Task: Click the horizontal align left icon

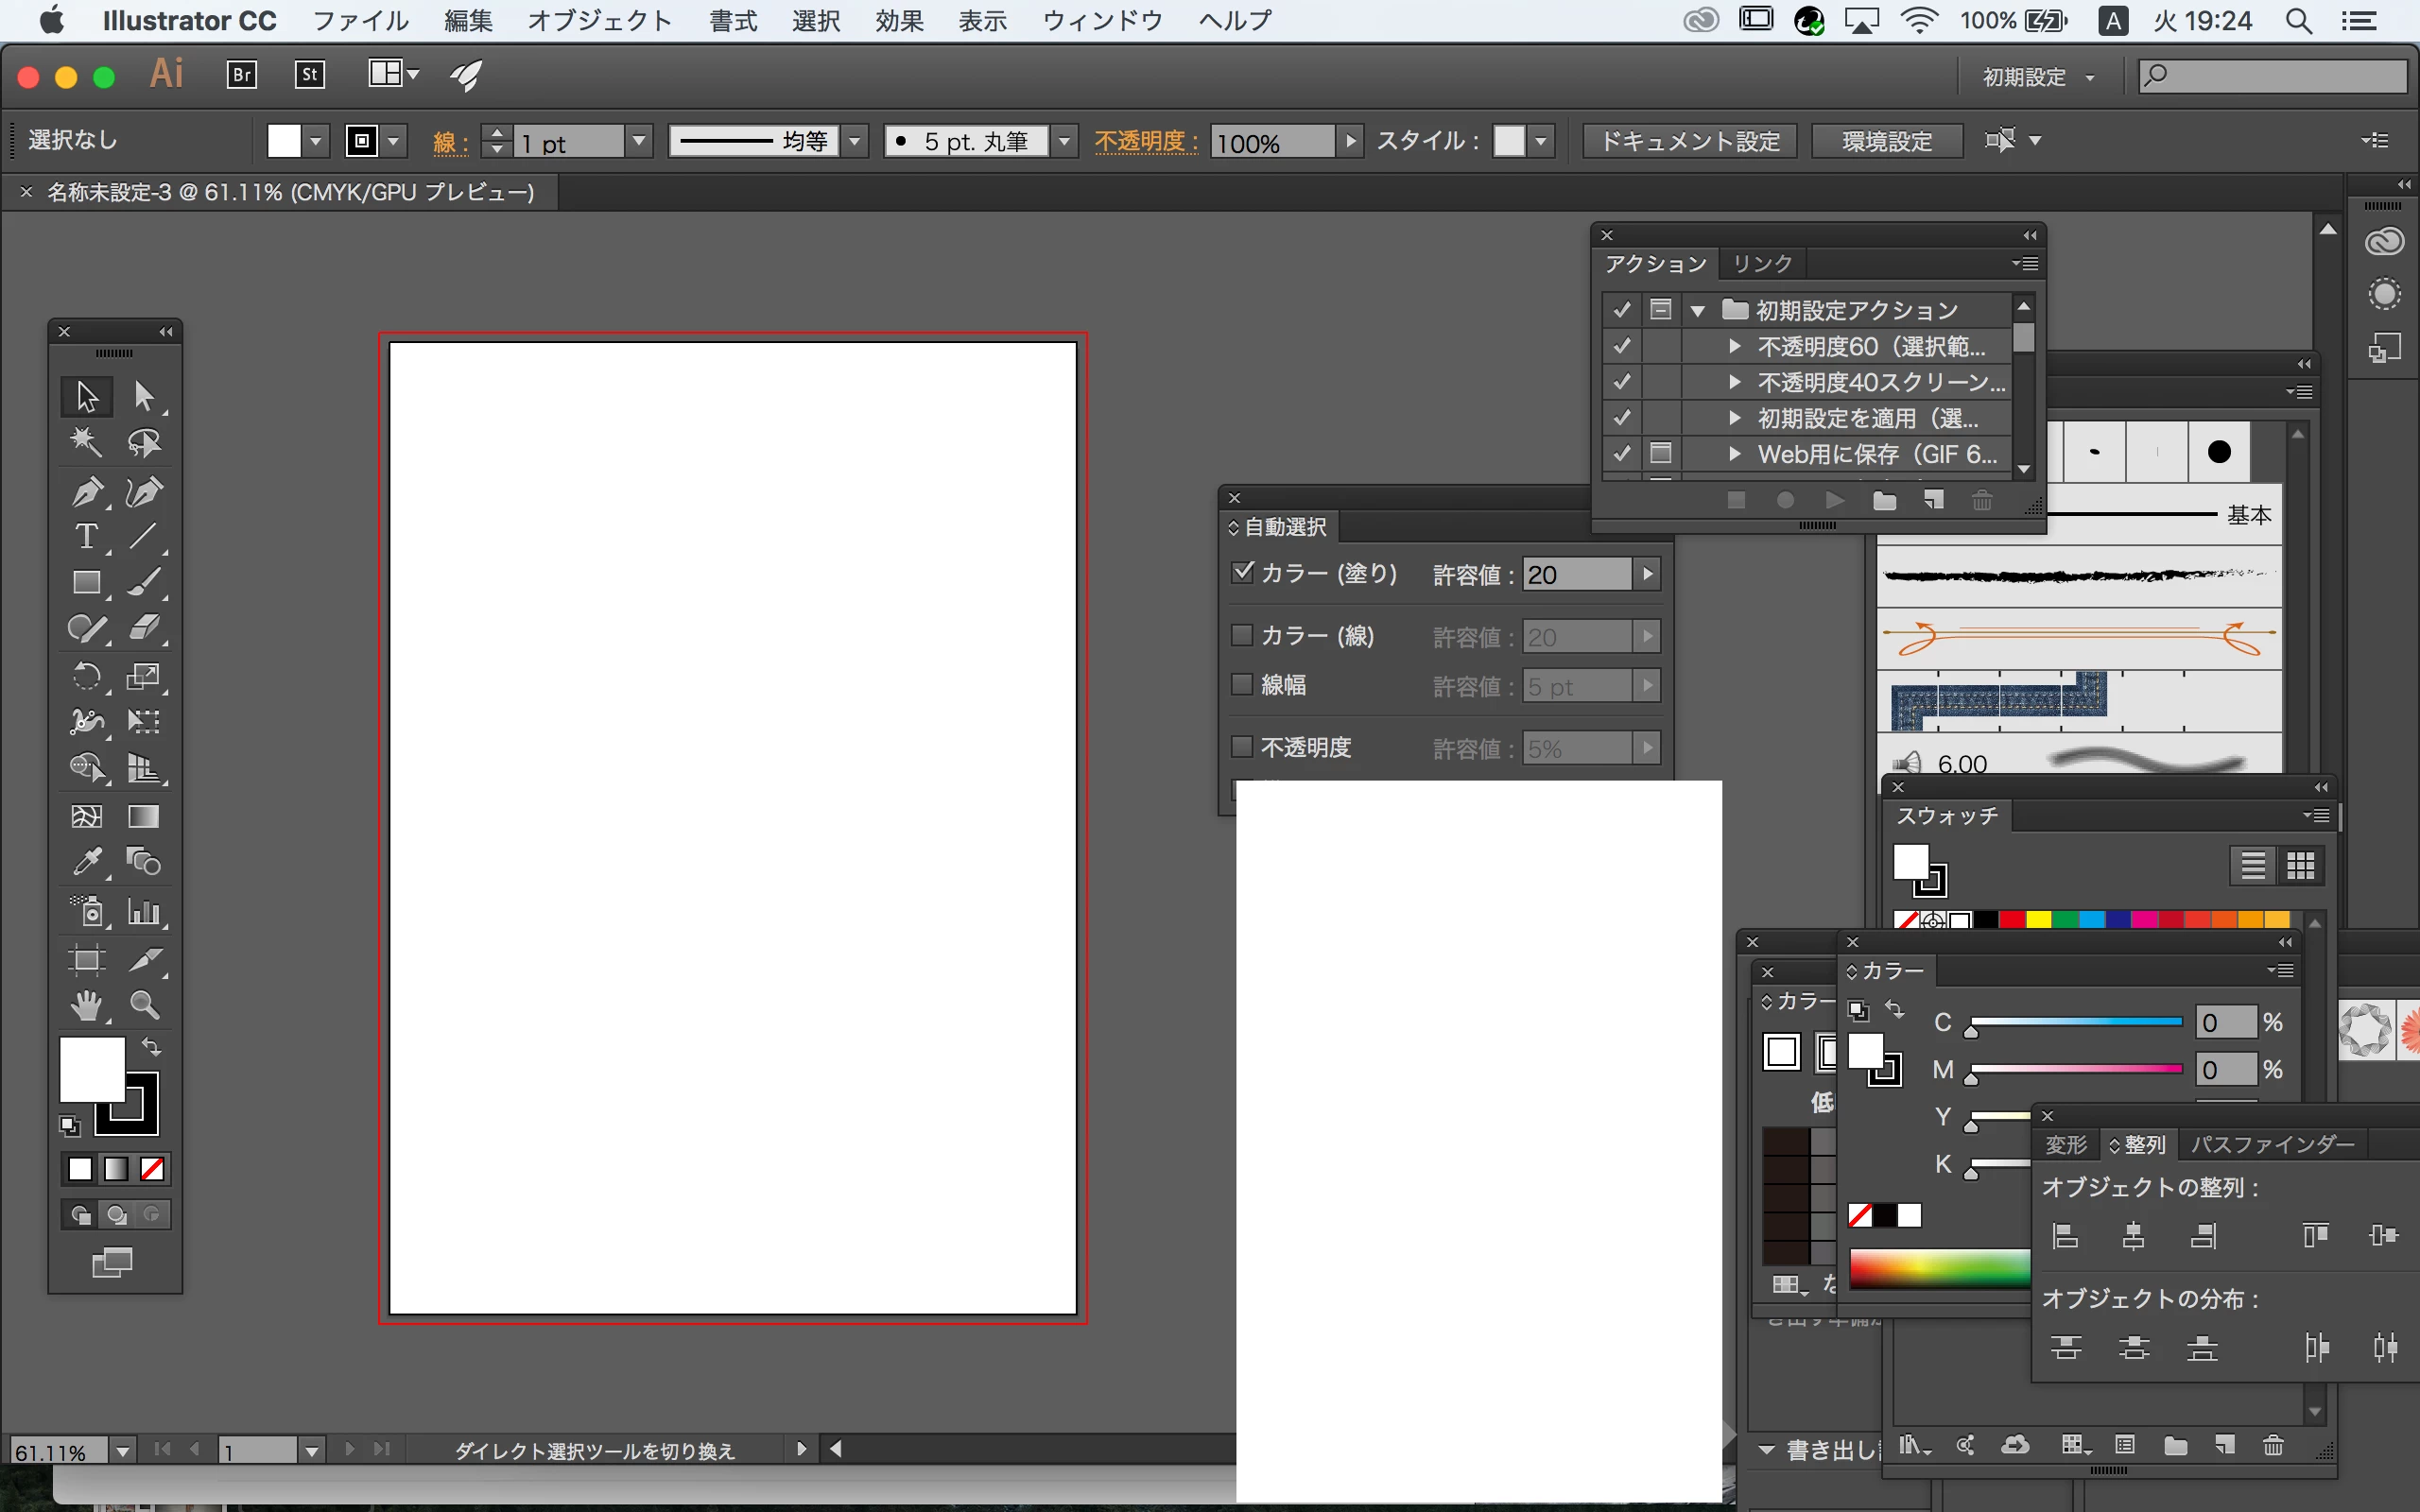Action: [2065, 1237]
